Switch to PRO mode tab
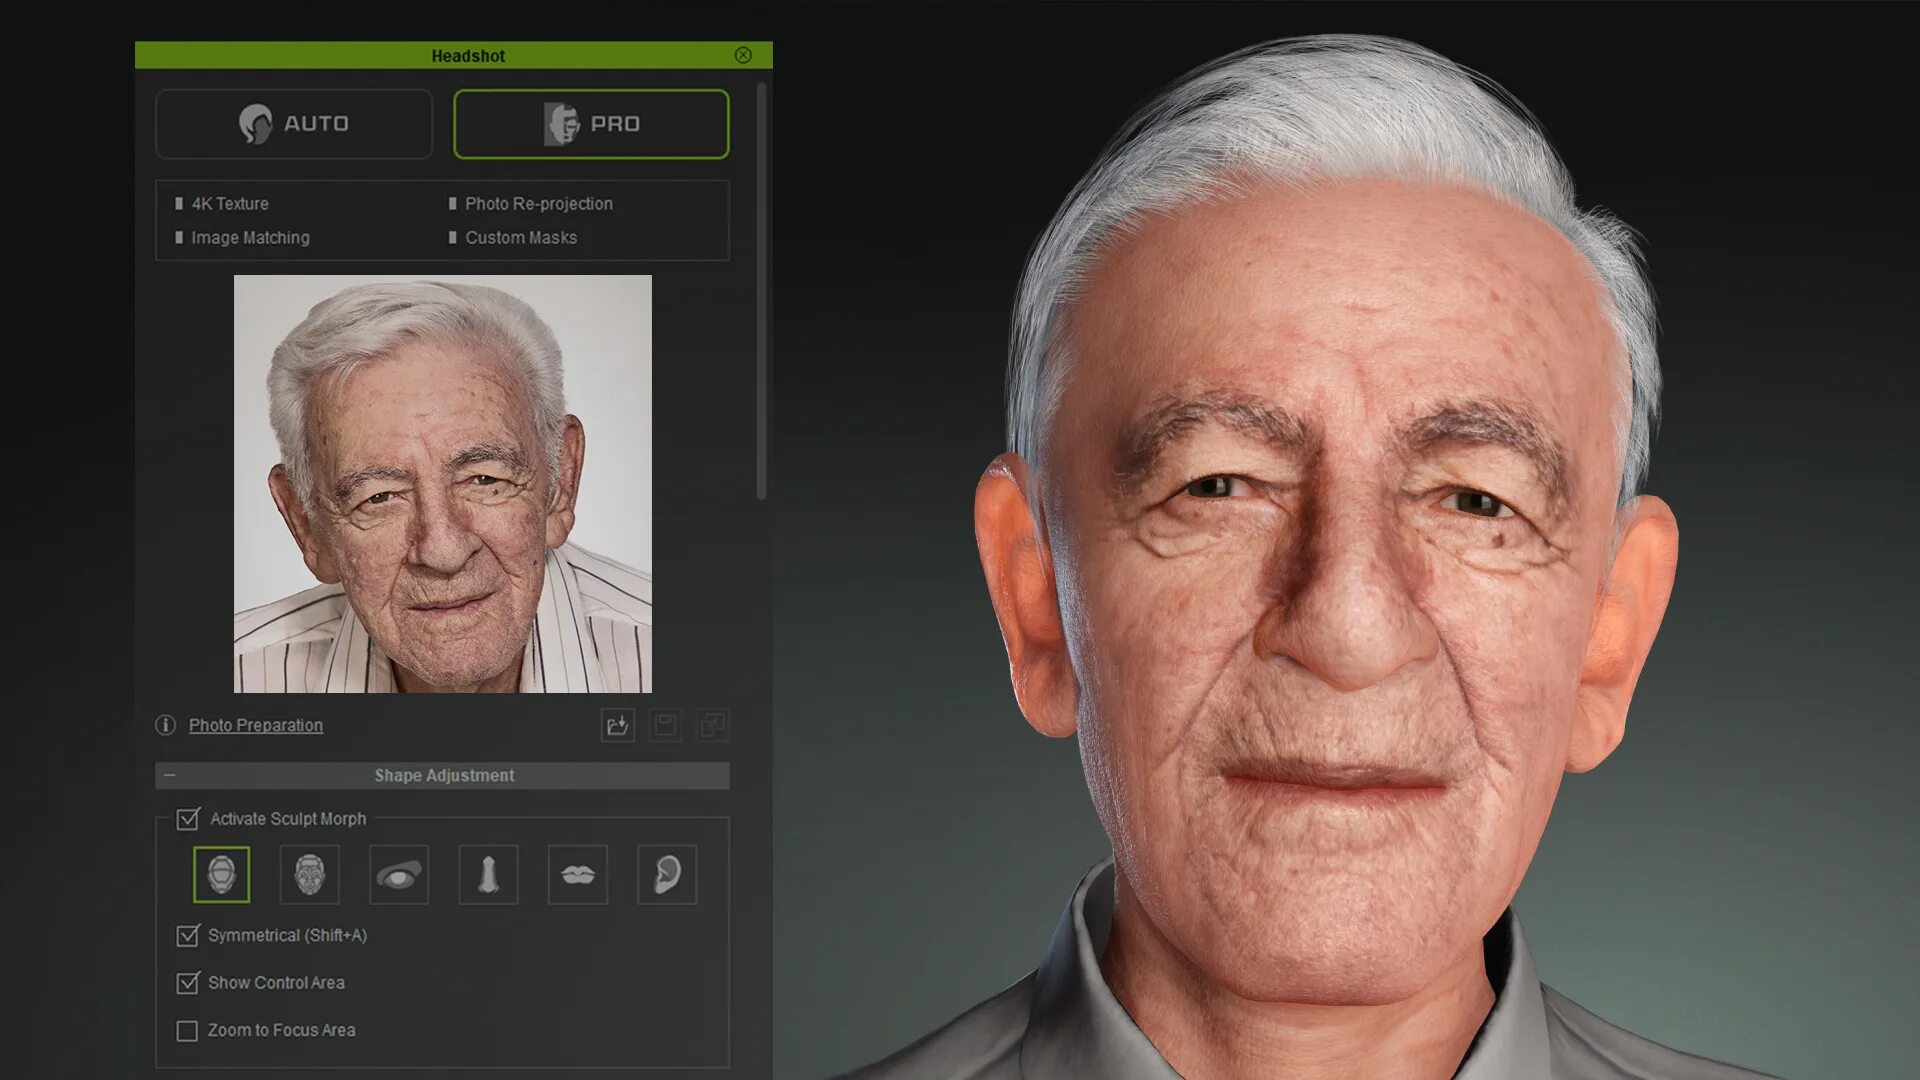This screenshot has width=1920, height=1080. (591, 124)
